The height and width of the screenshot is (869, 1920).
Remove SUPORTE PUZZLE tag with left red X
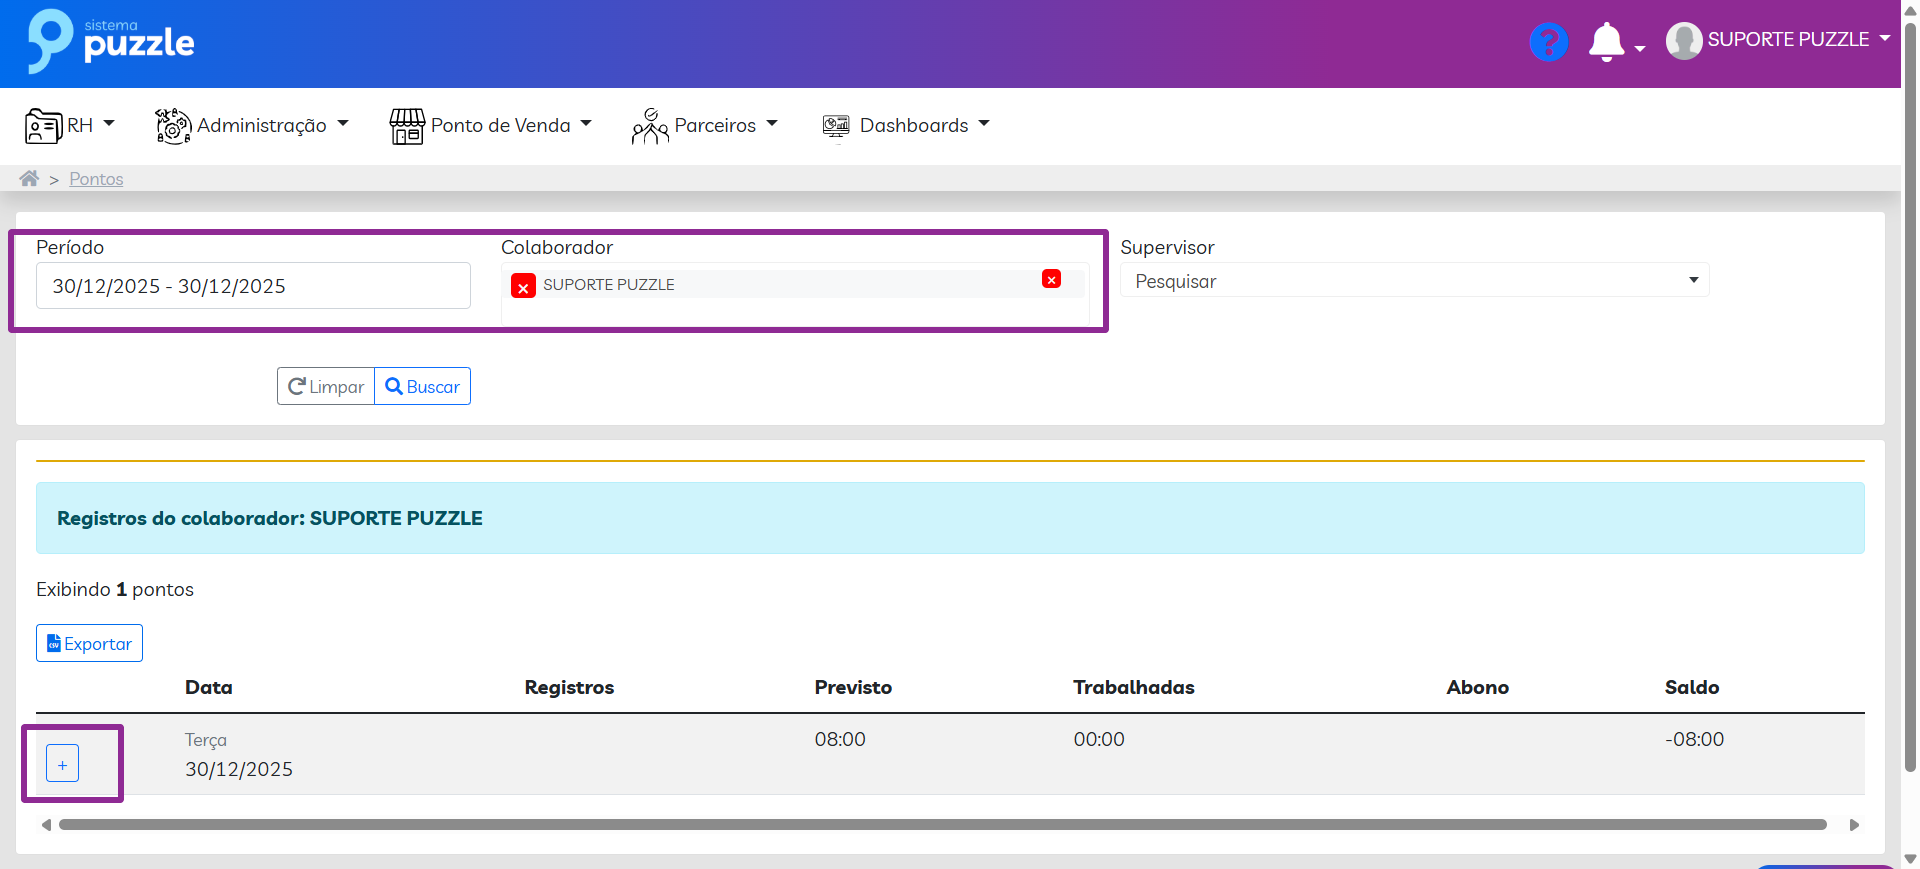[x=523, y=287]
